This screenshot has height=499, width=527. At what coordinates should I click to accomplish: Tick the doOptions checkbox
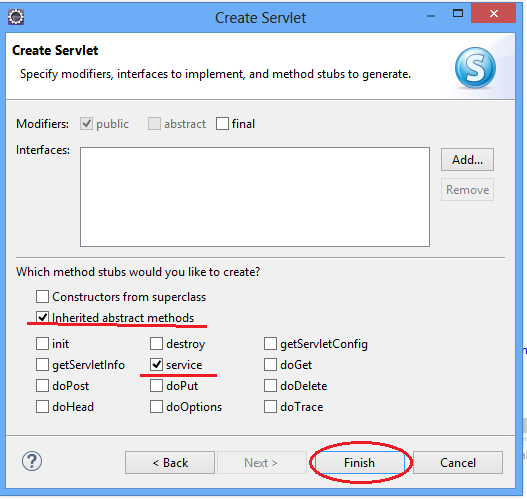click(x=156, y=407)
